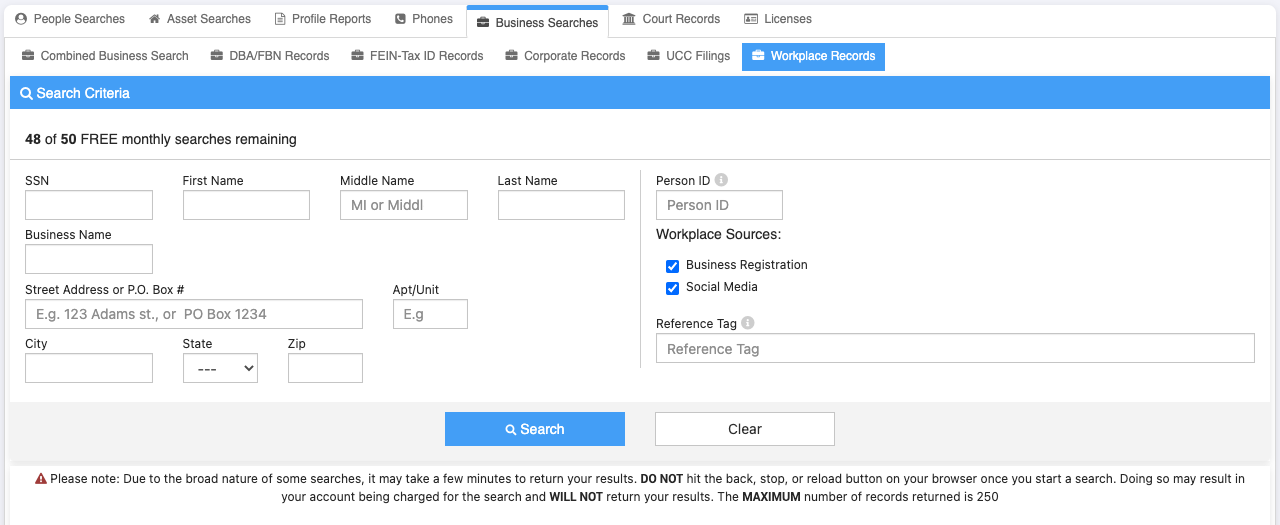The width and height of the screenshot is (1280, 525).
Task: Open the DBA/FBN Records sub-tab
Action: [x=270, y=56]
